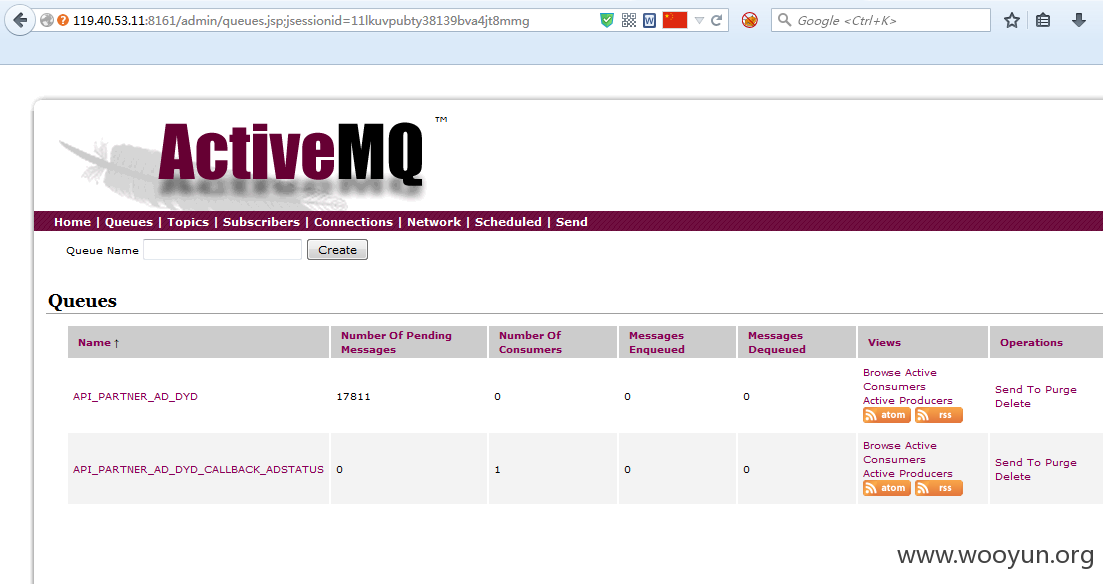The image size is (1103, 584).
Task: Click Send To for API_PARTNER_AD_DYD
Action: click(x=1017, y=390)
